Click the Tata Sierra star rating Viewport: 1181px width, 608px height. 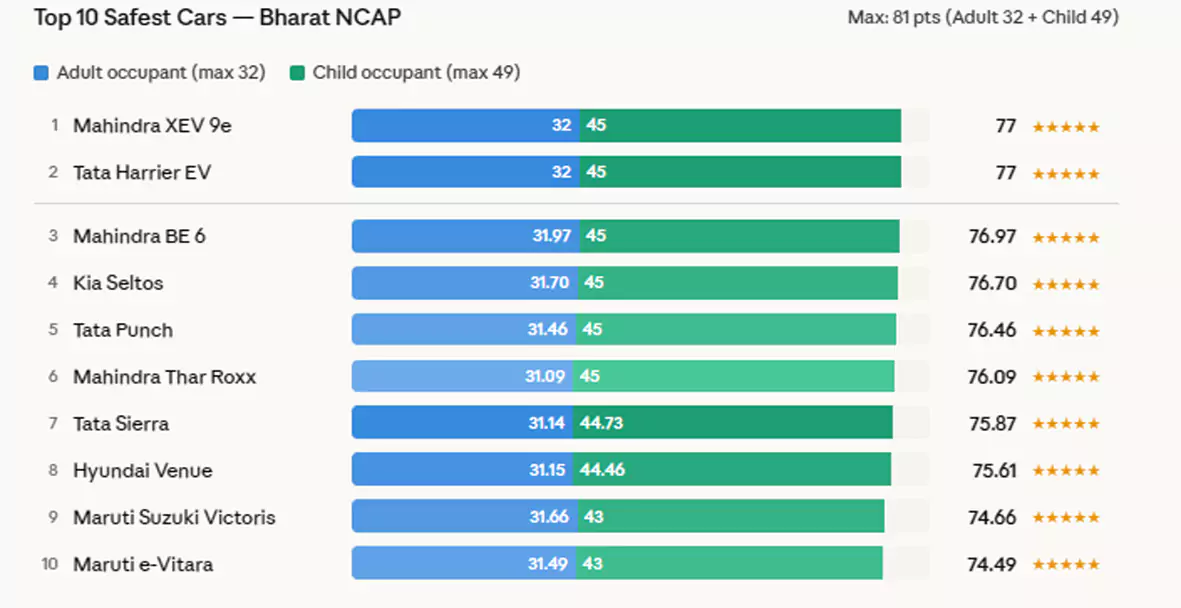tap(1066, 424)
